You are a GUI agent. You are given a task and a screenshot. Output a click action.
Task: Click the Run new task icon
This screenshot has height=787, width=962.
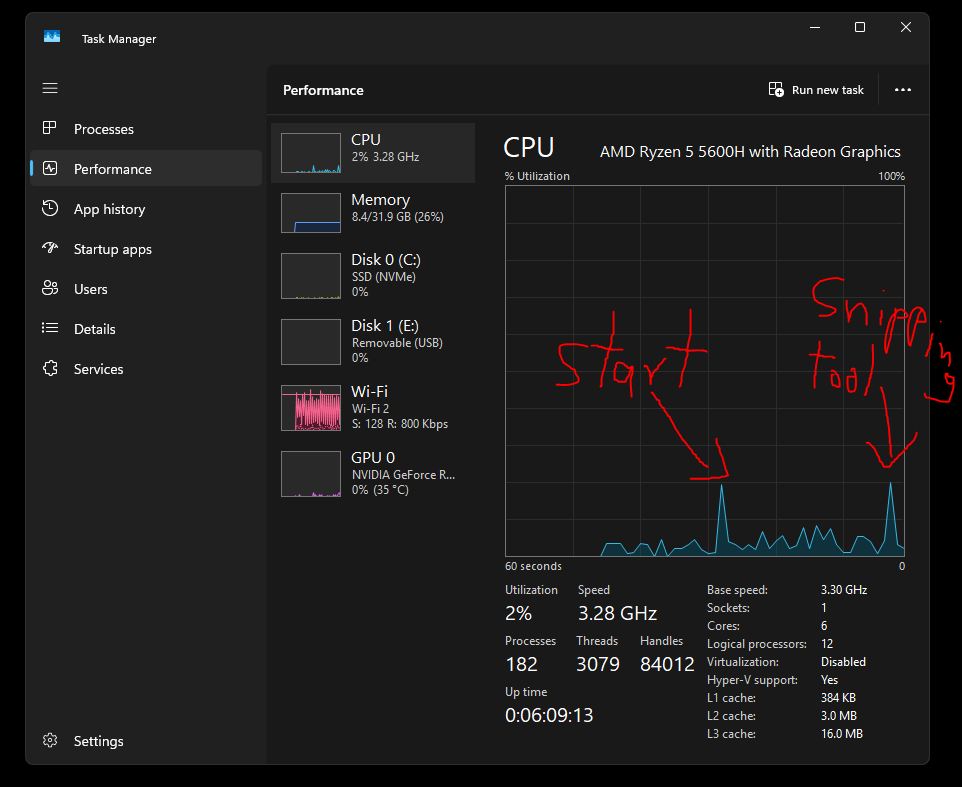[775, 90]
